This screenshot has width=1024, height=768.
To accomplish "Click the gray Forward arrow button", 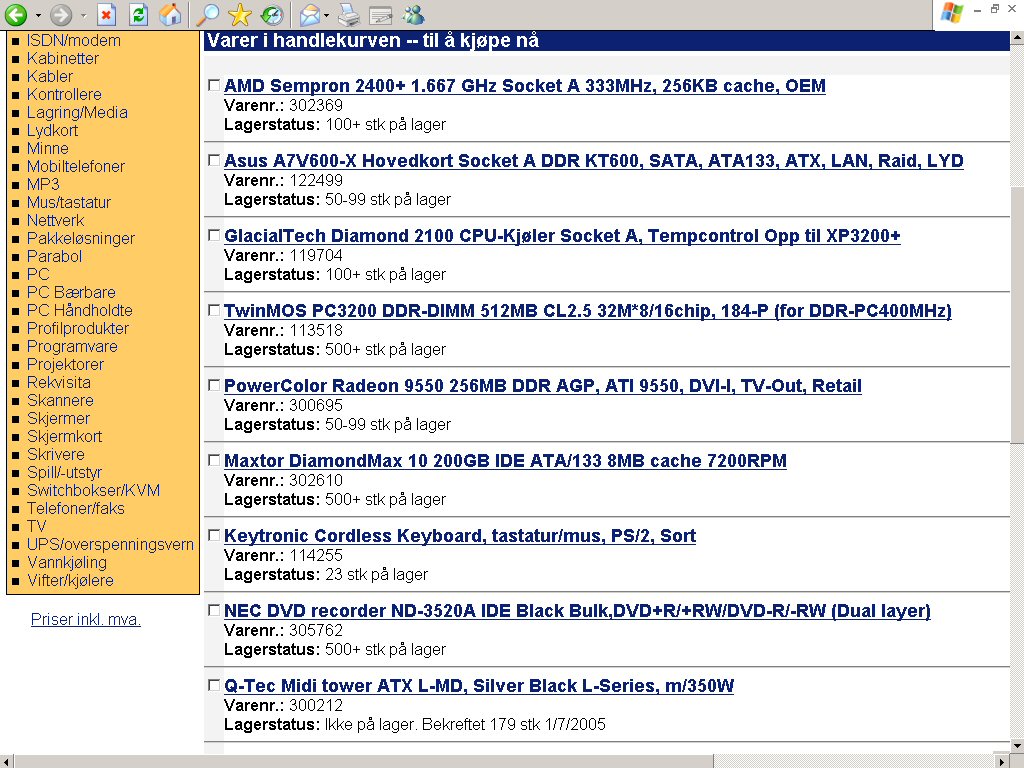I will pos(61,14).
